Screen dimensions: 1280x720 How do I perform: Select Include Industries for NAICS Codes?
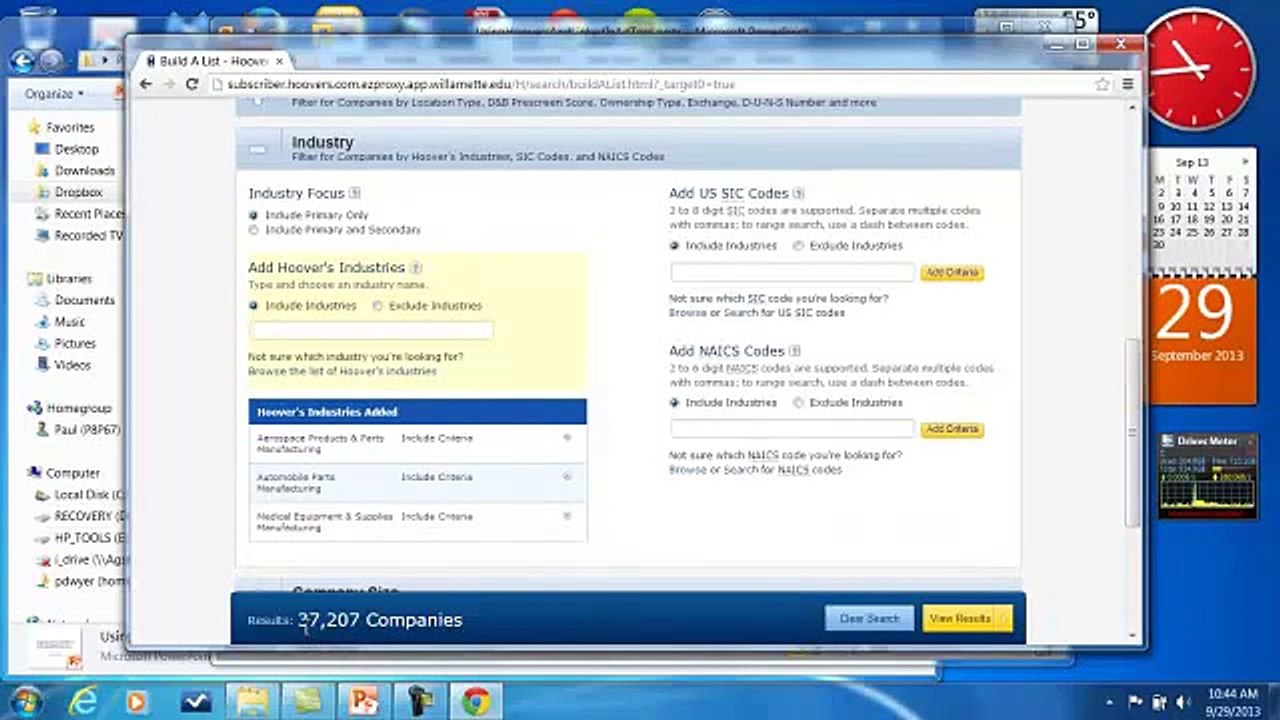[x=674, y=402]
